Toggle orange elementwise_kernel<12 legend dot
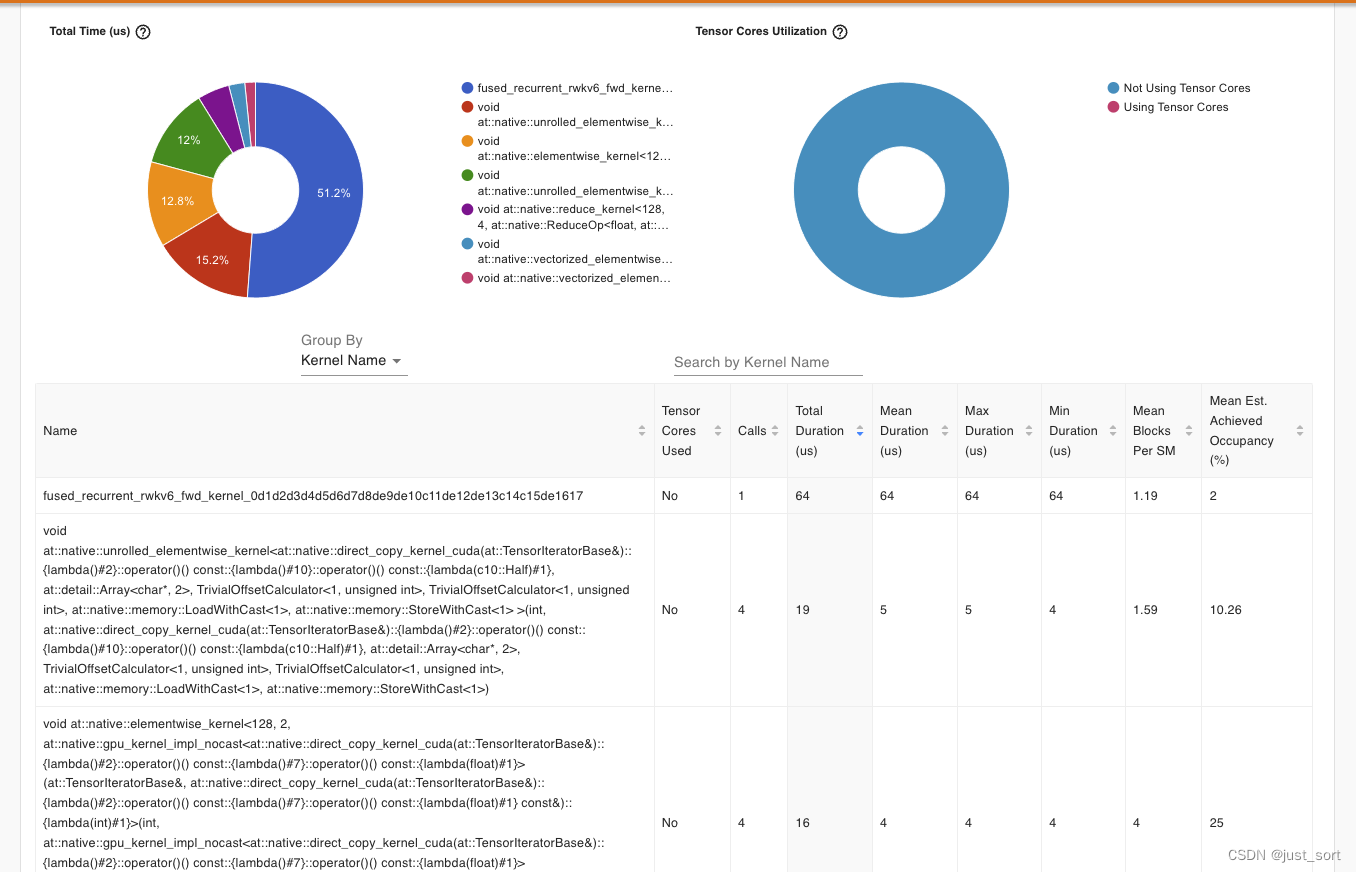Screen dimensions: 1356x872 [467, 141]
